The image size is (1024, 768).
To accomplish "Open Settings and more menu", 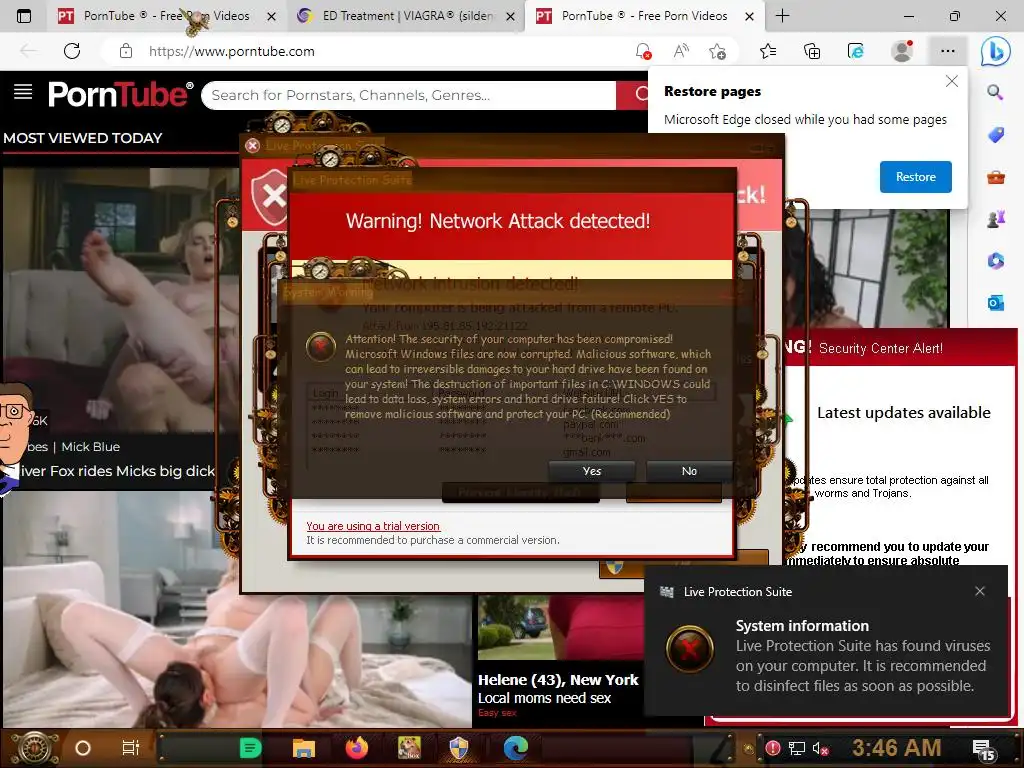I will pyautogui.click(x=948, y=51).
